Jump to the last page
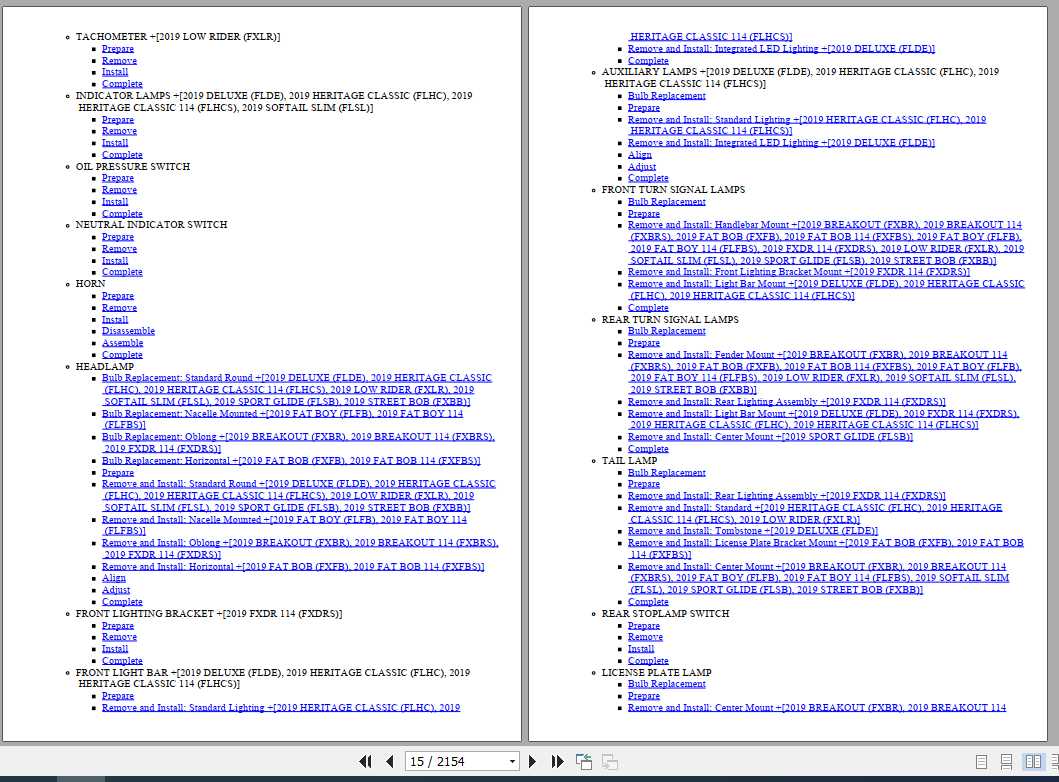The width and height of the screenshot is (1059, 782). [x=557, y=762]
